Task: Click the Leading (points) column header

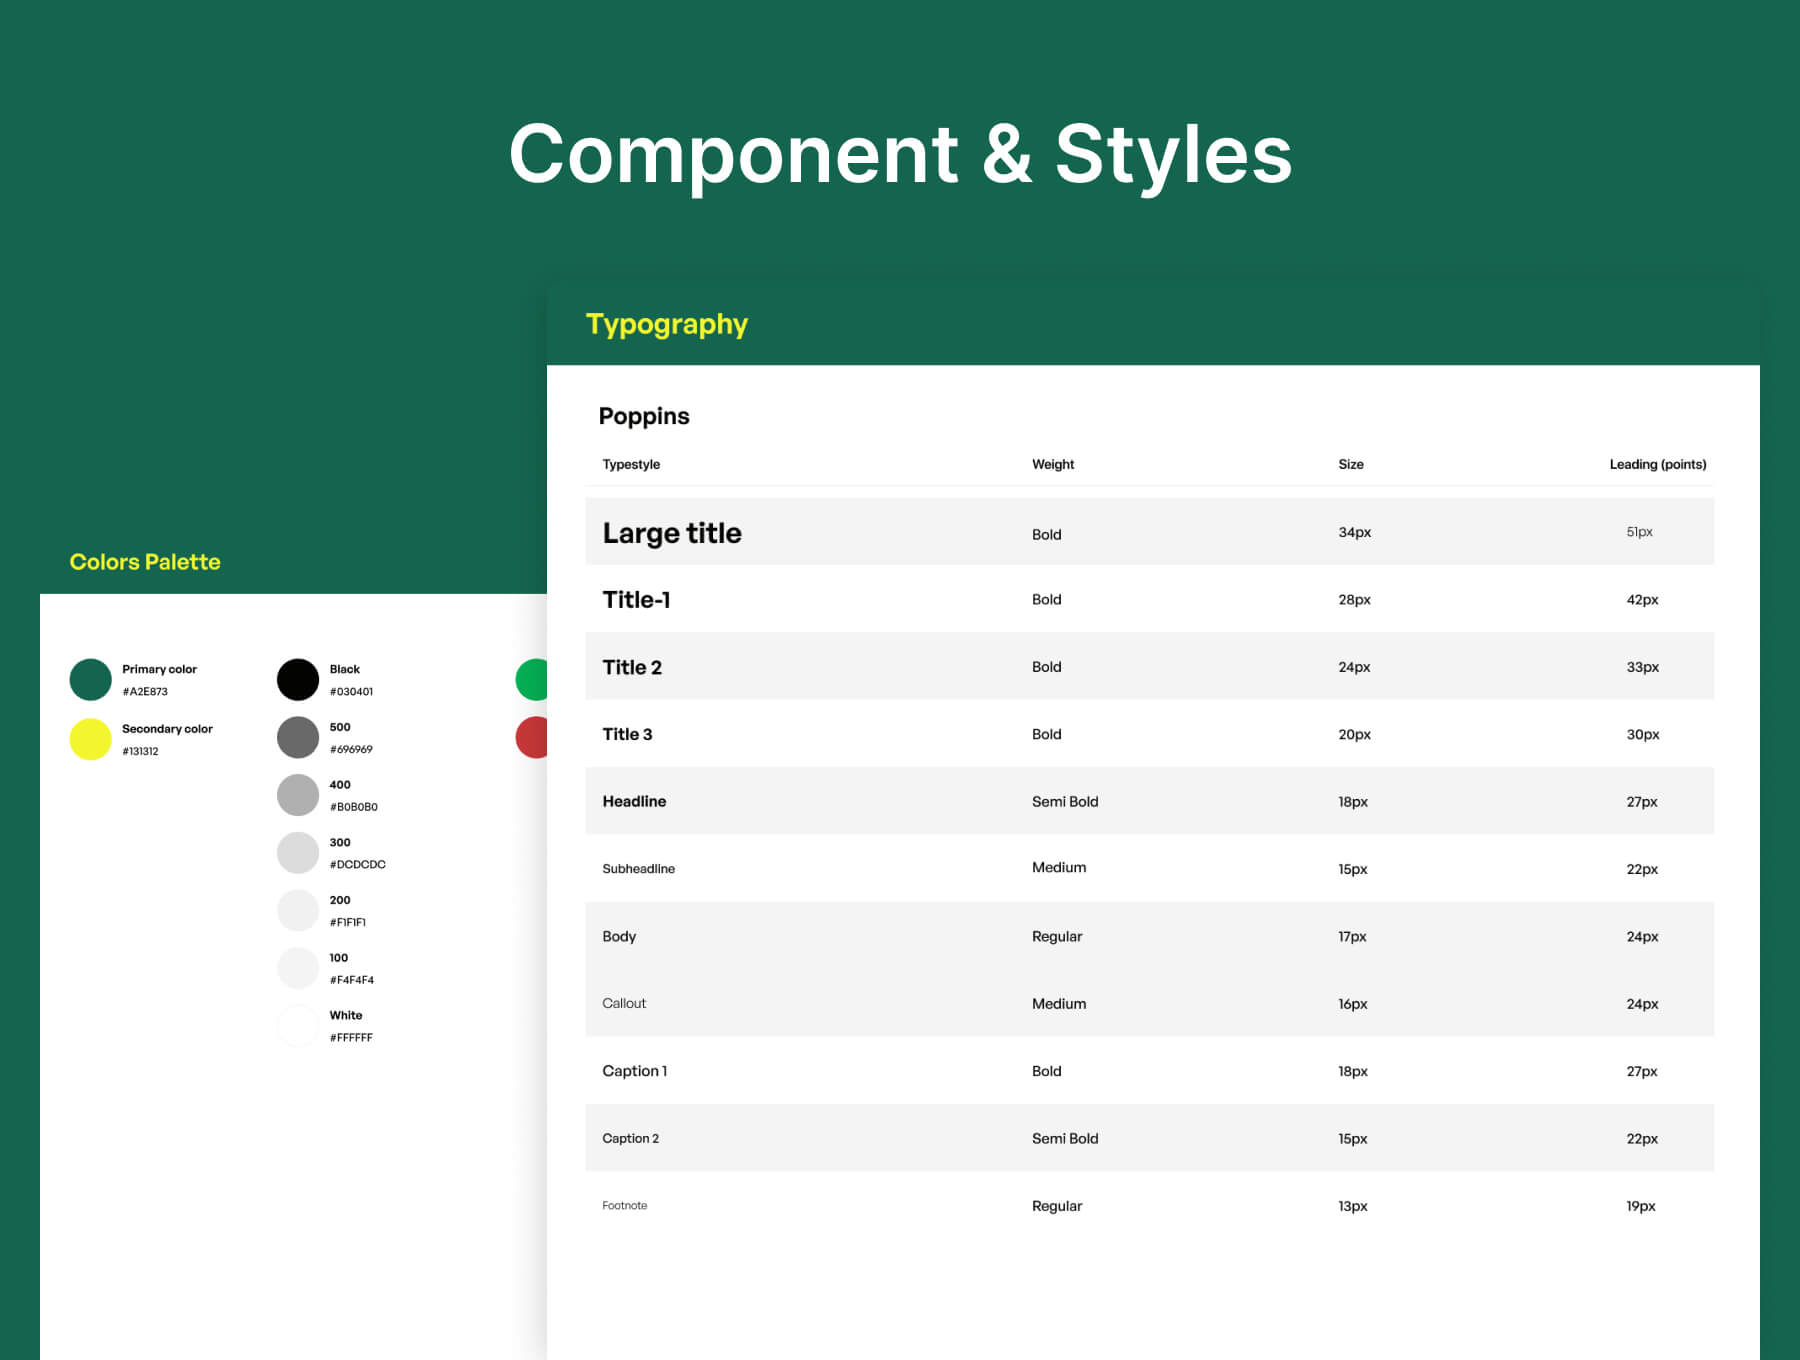Action: click(x=1658, y=464)
